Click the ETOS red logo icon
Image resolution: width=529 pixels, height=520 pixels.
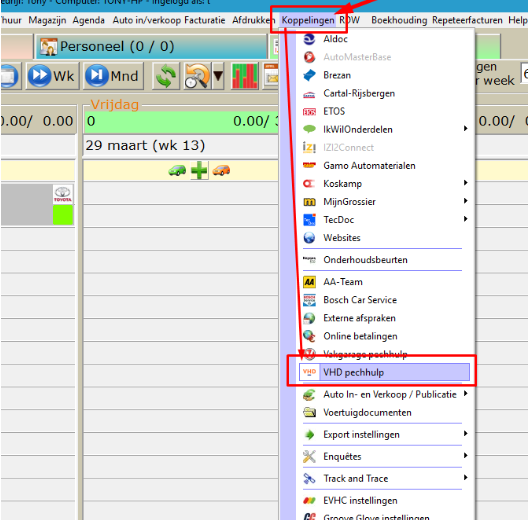coord(309,111)
